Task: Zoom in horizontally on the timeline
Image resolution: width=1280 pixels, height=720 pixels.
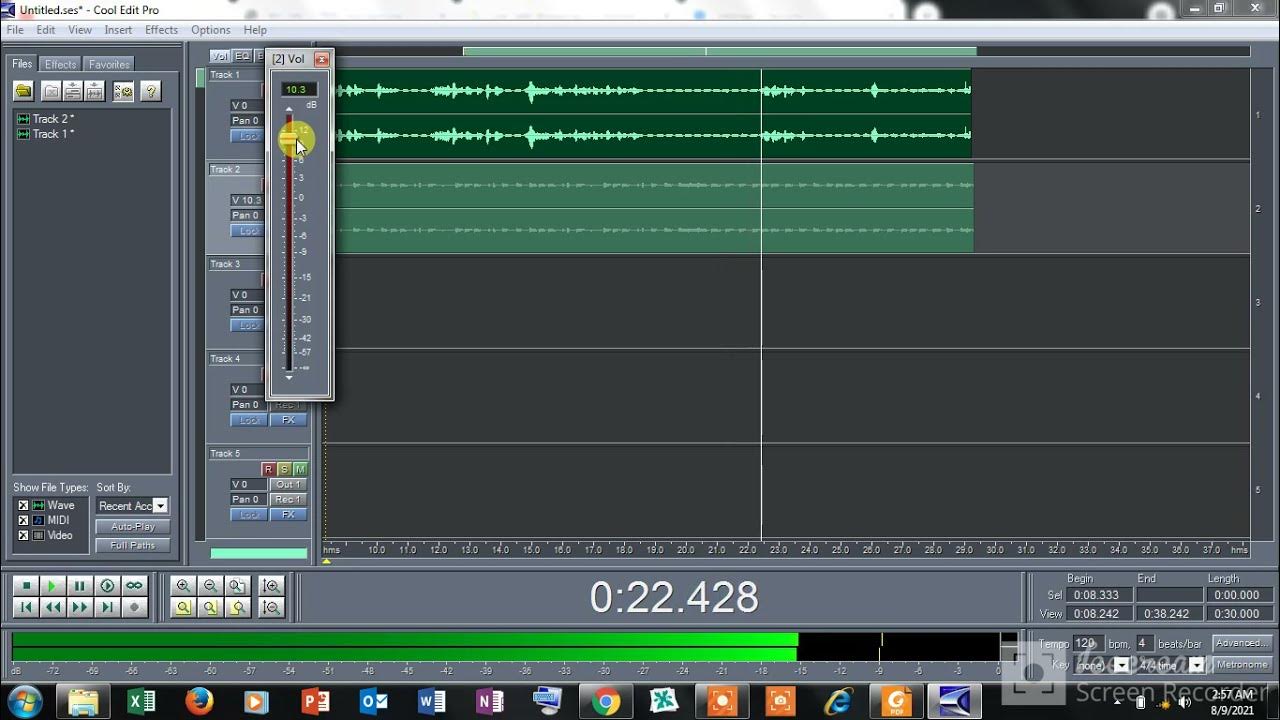Action: pyautogui.click(x=183, y=586)
